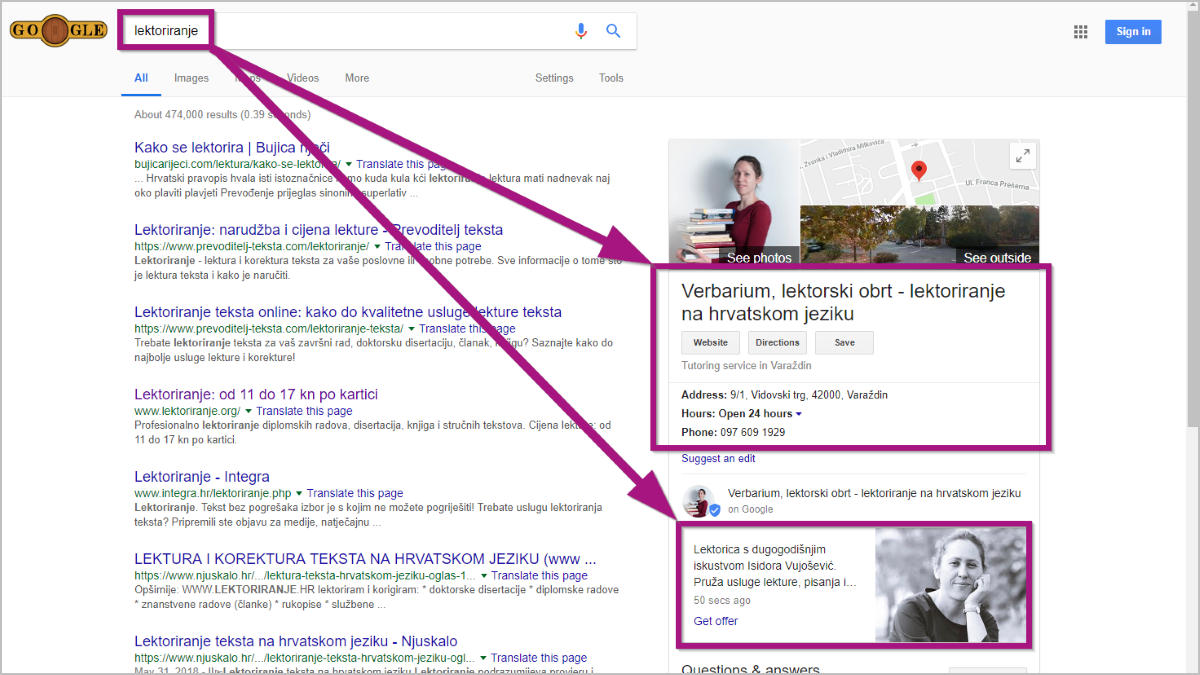This screenshot has height=675, width=1200.
Task: Click inside the search box with lektoriranje
Action: click(380, 31)
